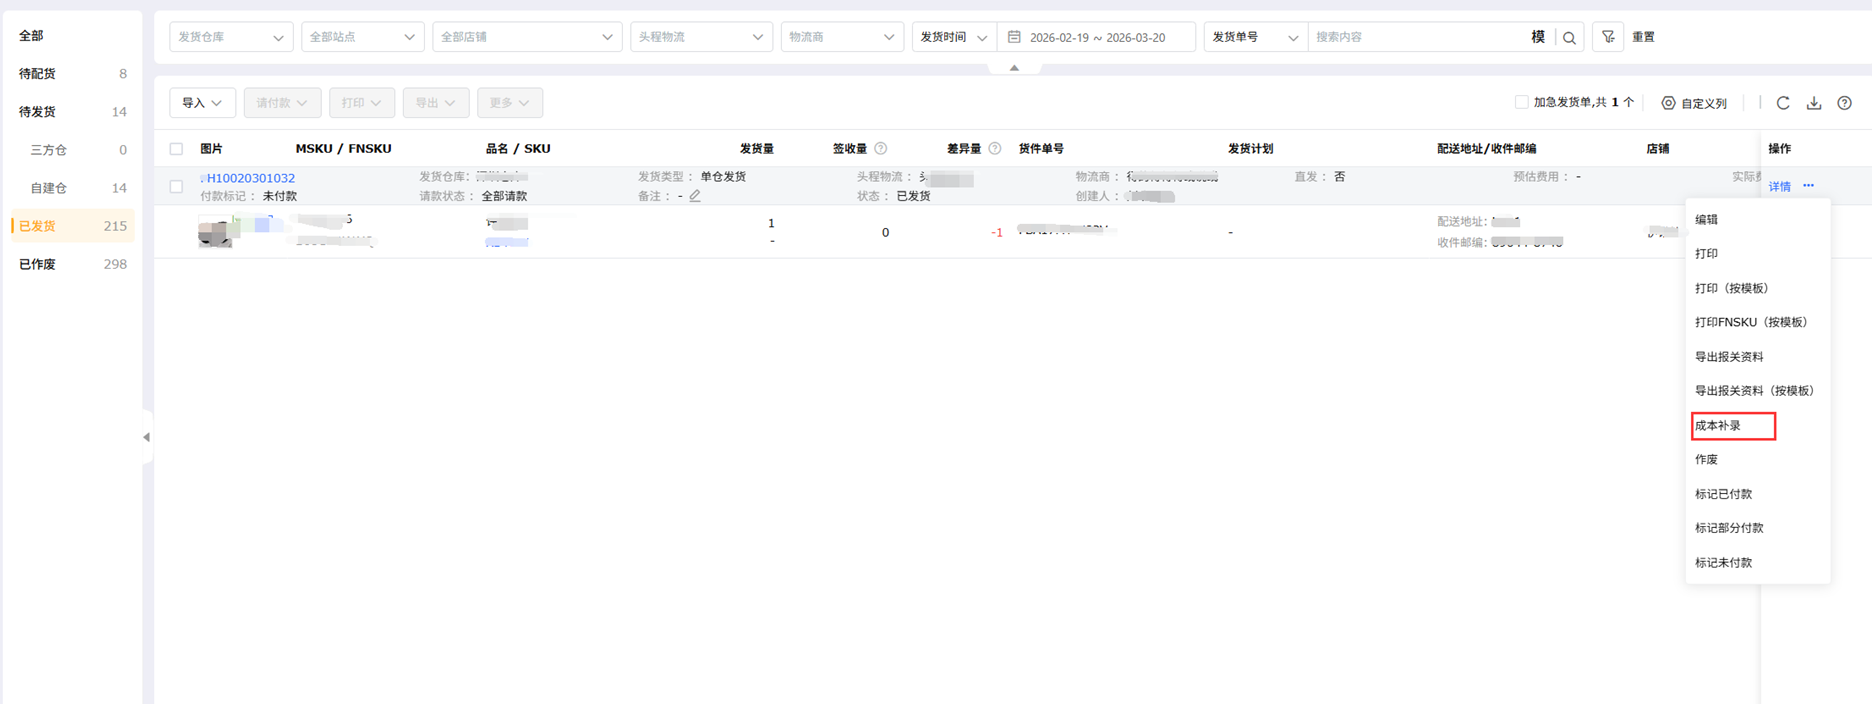Click the 重置 reset button

(1643, 37)
